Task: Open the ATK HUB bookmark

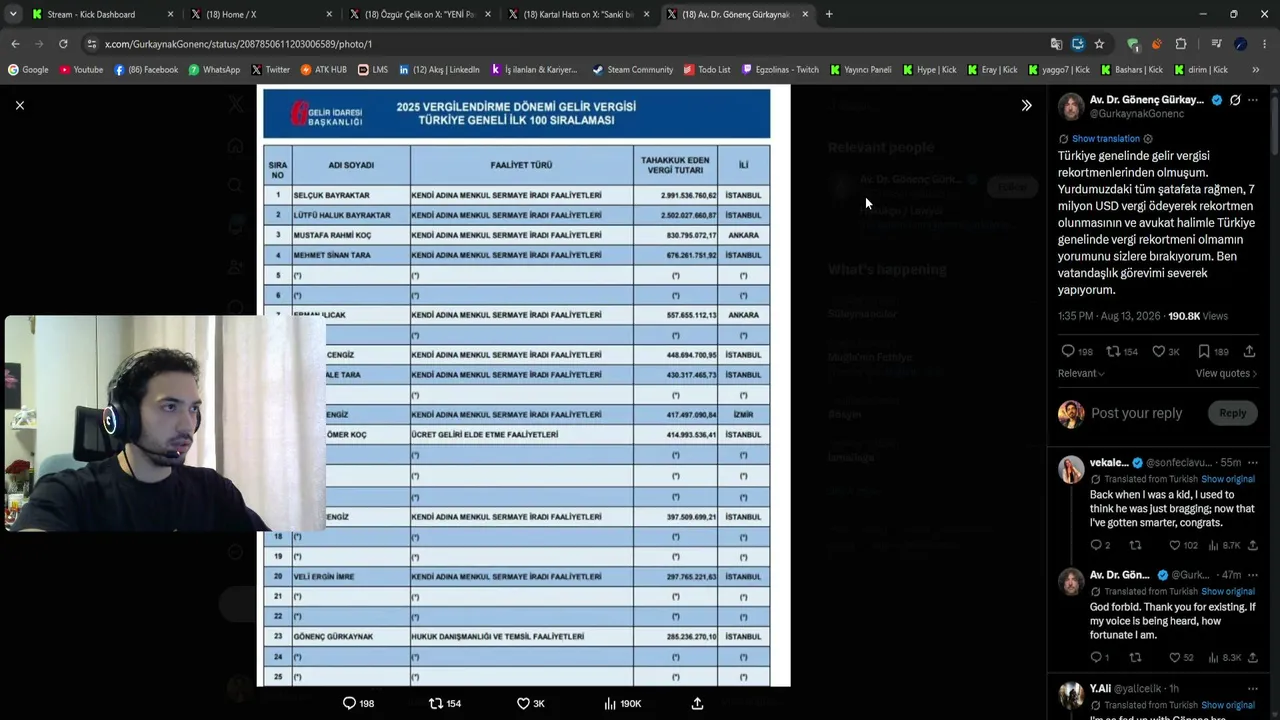Action: coord(324,70)
